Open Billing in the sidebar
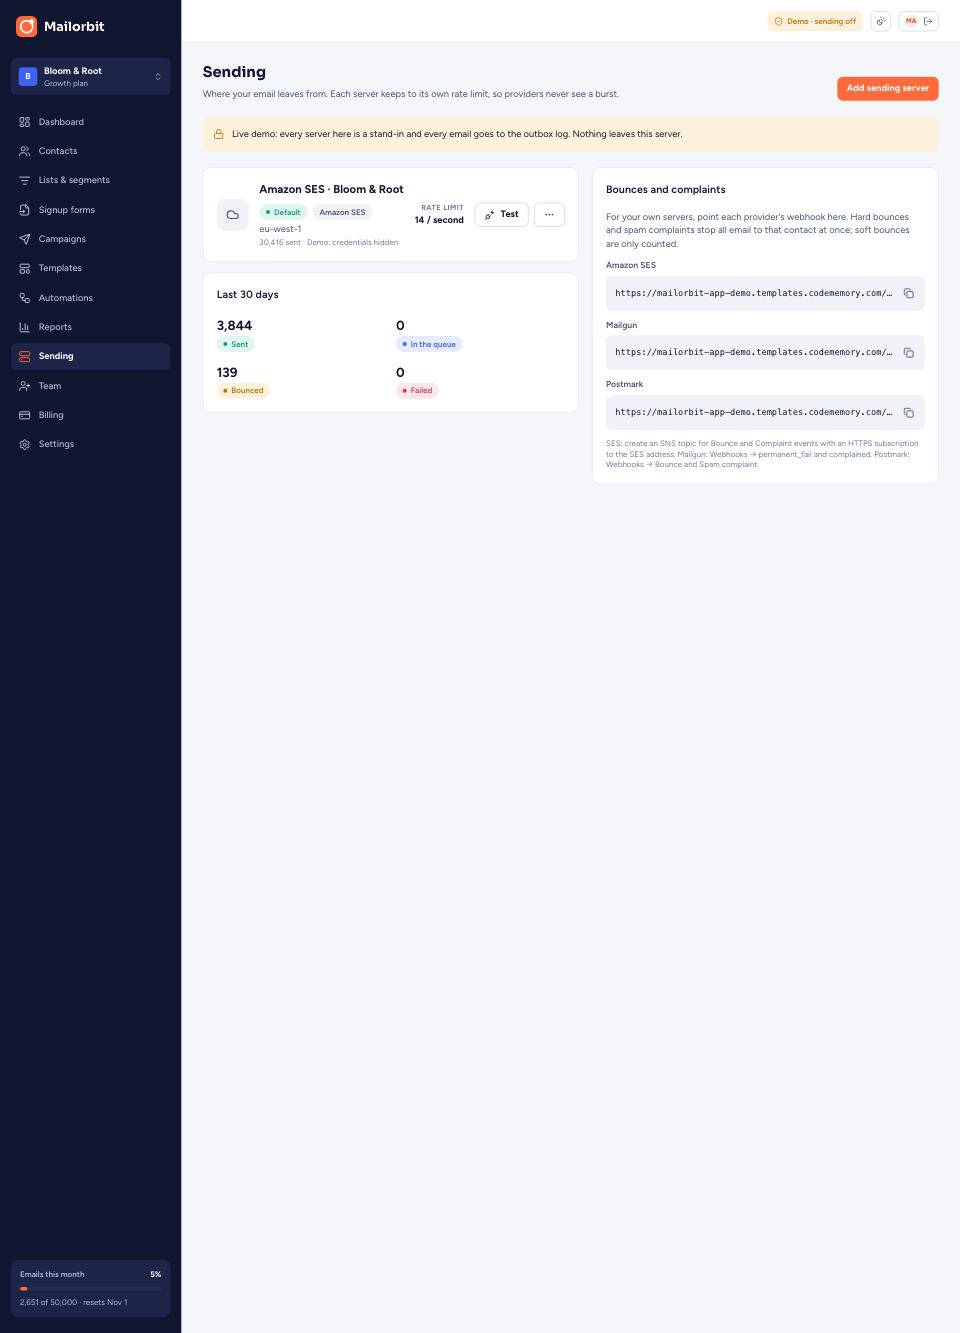This screenshot has height=1333, width=960. pyautogui.click(x=90, y=415)
